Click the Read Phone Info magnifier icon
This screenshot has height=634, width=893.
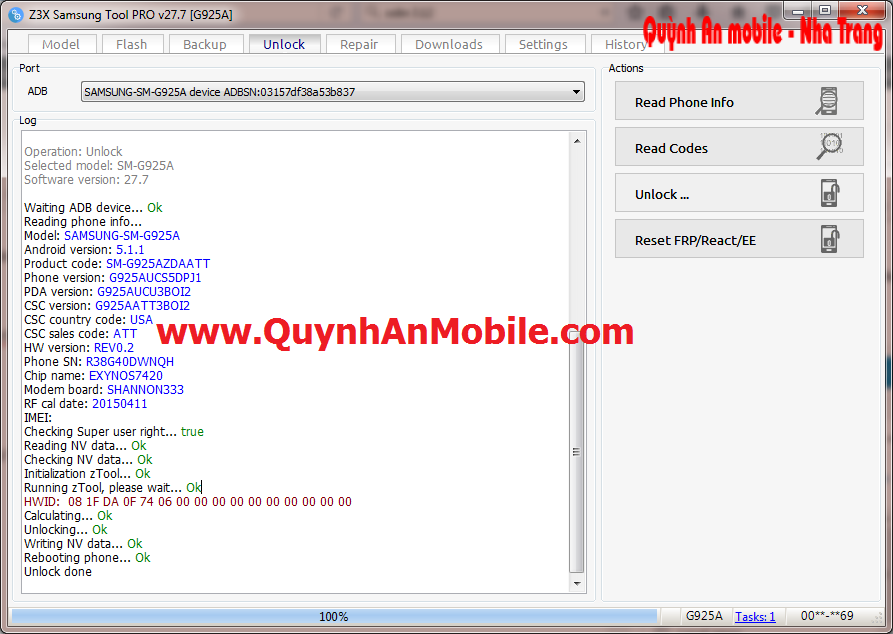pyautogui.click(x=828, y=101)
